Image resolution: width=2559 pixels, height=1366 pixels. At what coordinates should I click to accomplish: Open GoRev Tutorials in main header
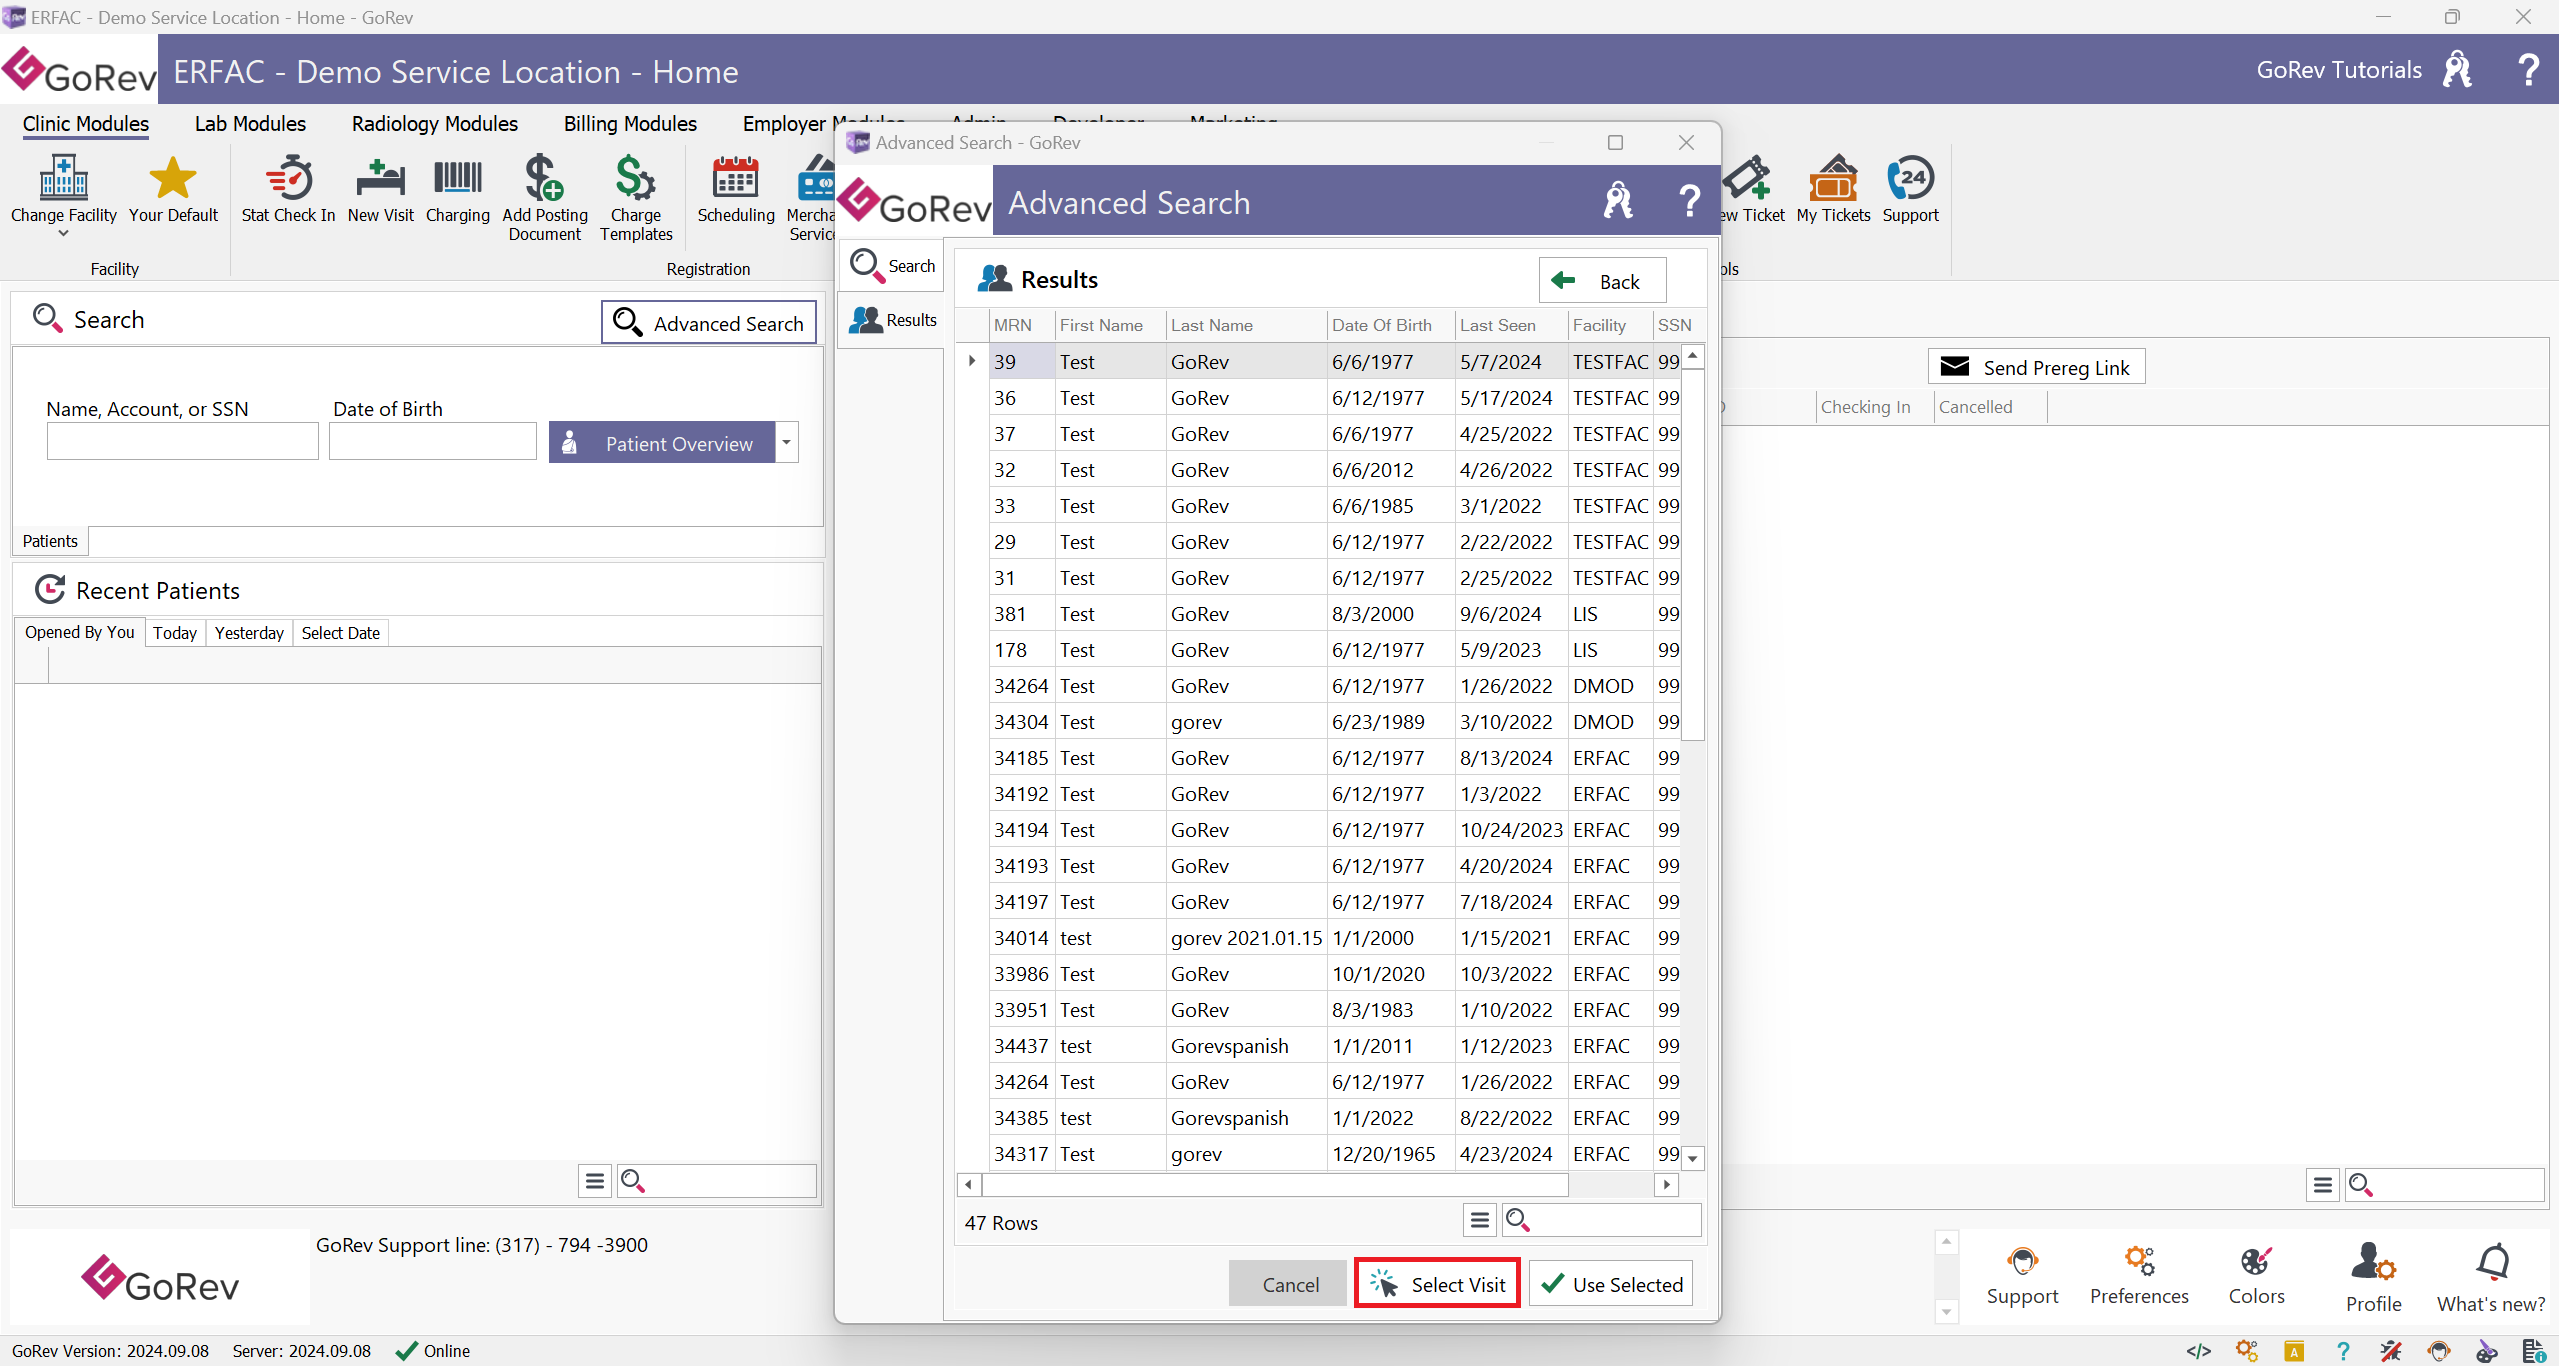click(2339, 70)
